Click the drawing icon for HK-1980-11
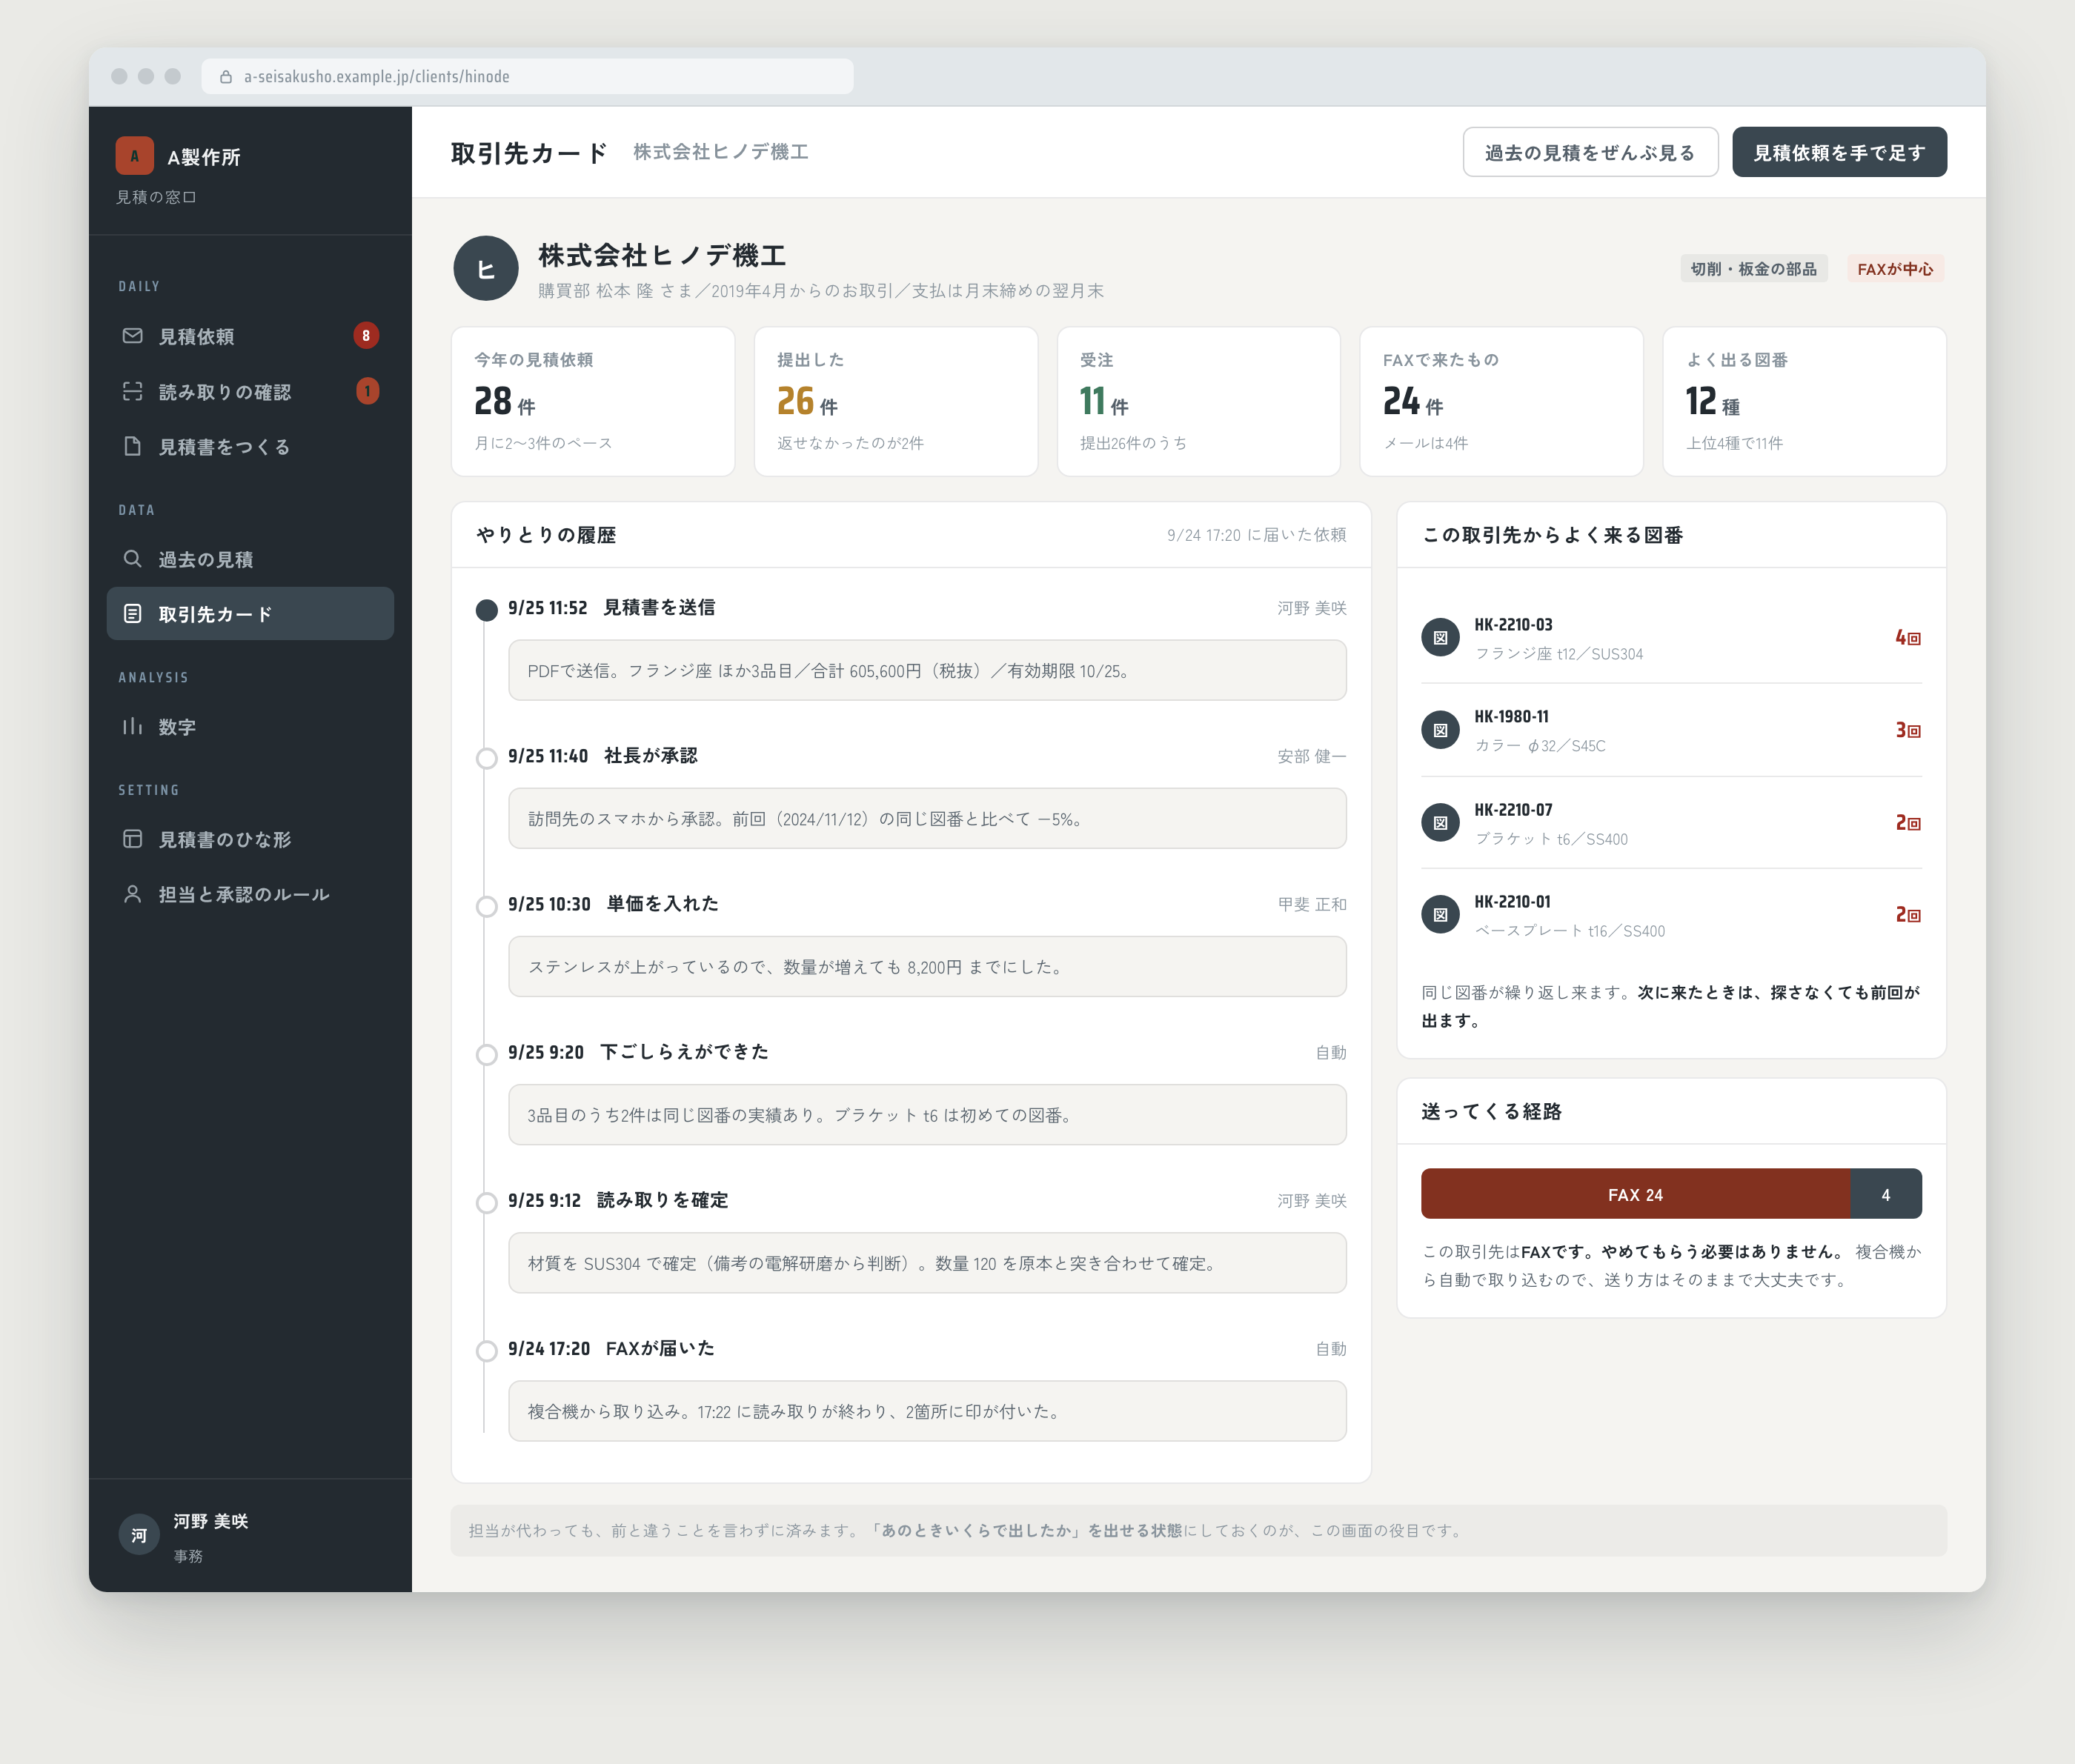 tap(1440, 730)
